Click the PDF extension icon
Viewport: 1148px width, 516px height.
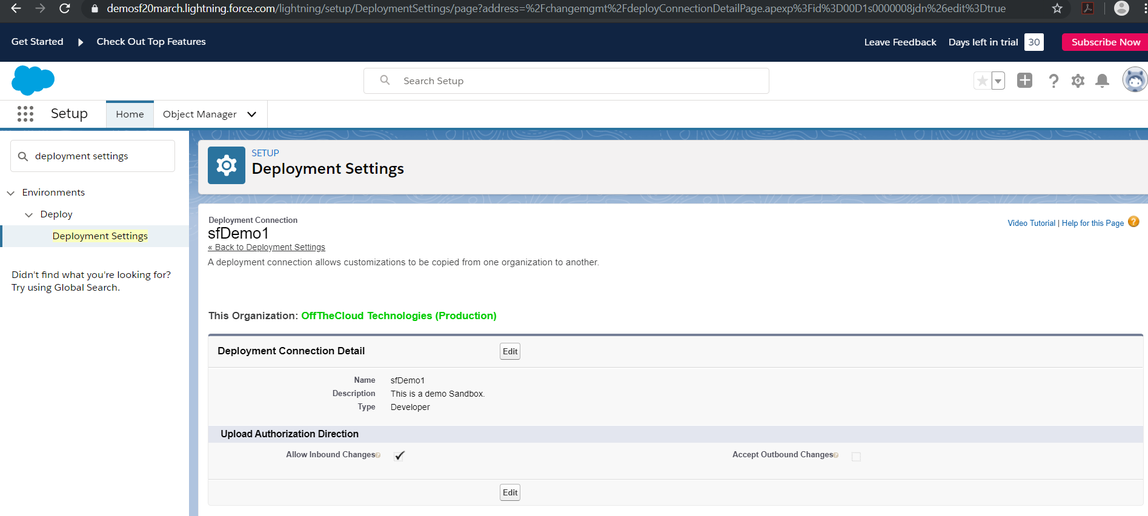coord(1089,9)
